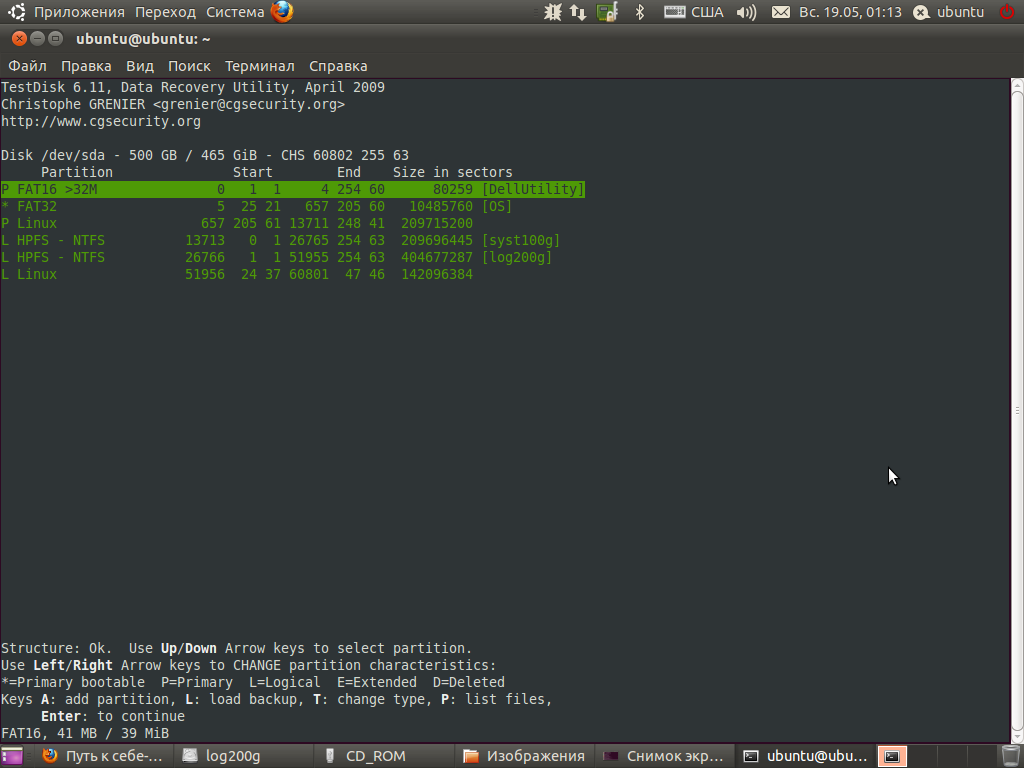Click the 'Enter: to continue' hint

[x=113, y=716]
